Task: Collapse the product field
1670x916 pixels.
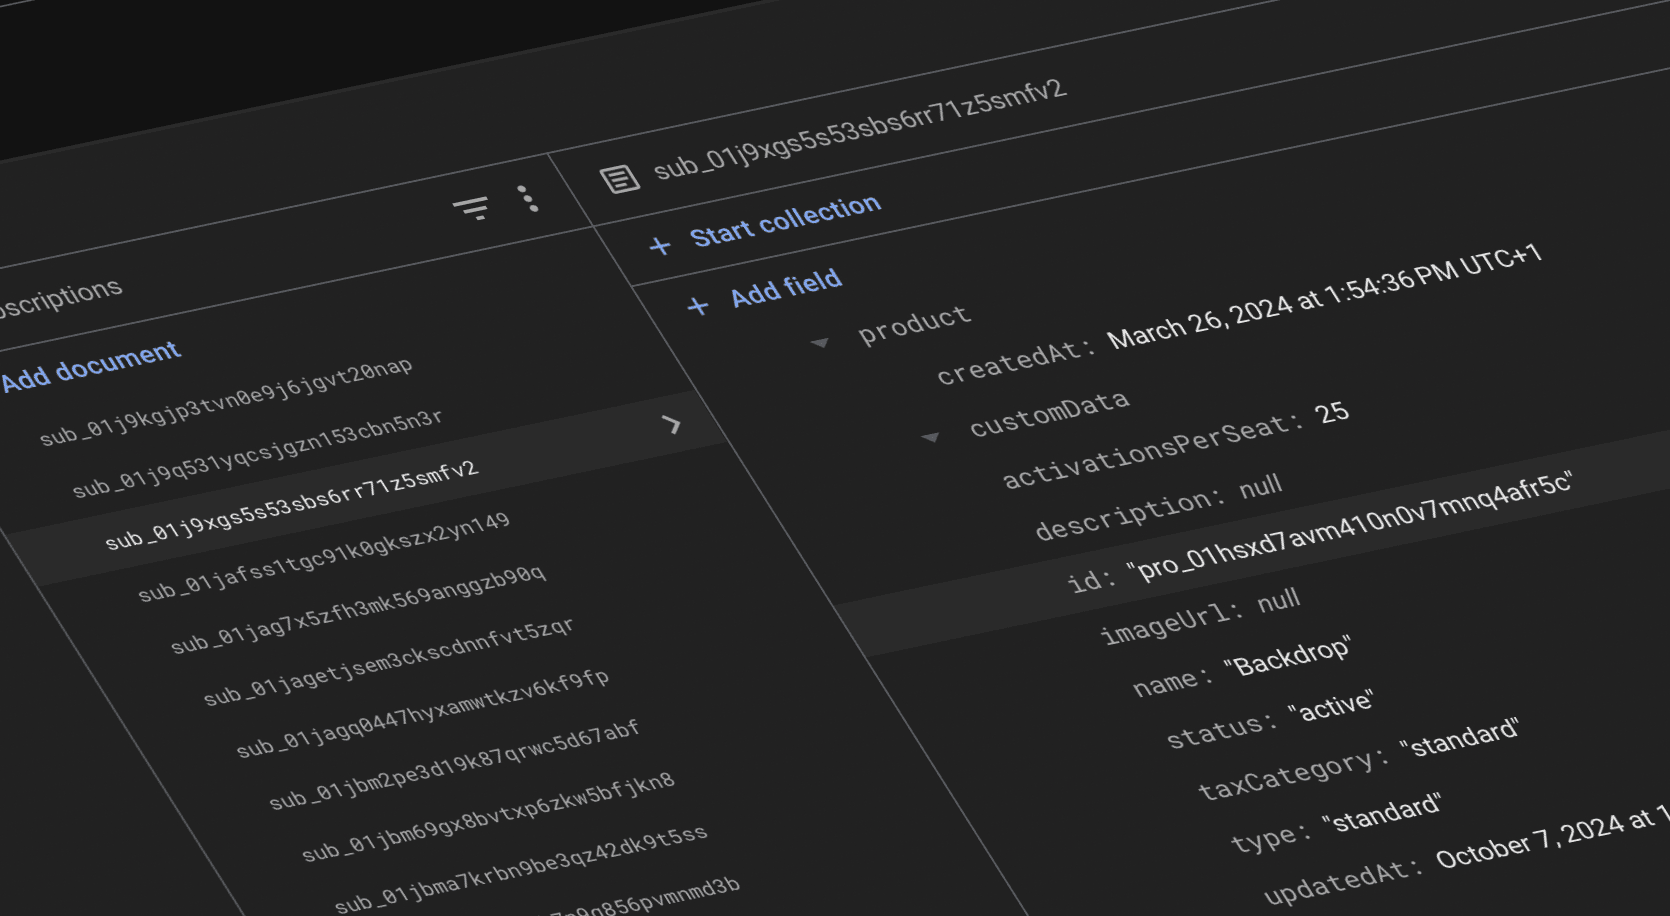Action: click(822, 342)
